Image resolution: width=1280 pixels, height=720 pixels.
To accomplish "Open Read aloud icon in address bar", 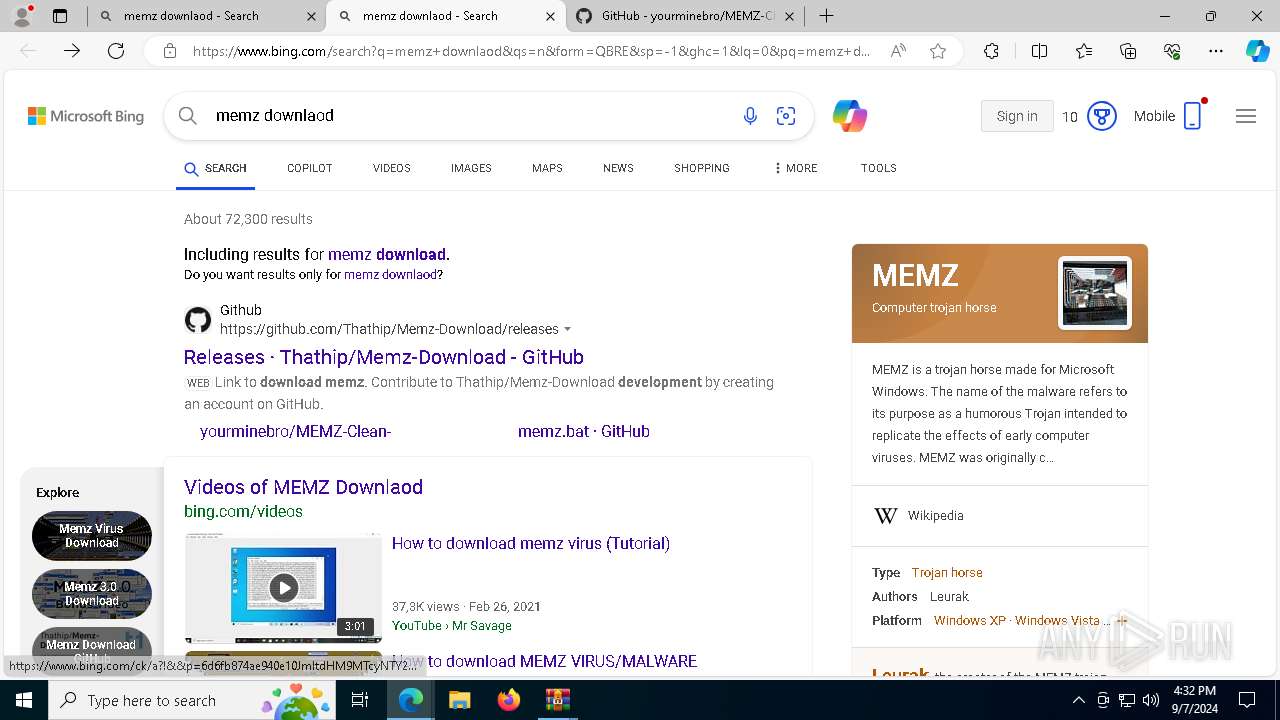I will tap(898, 51).
